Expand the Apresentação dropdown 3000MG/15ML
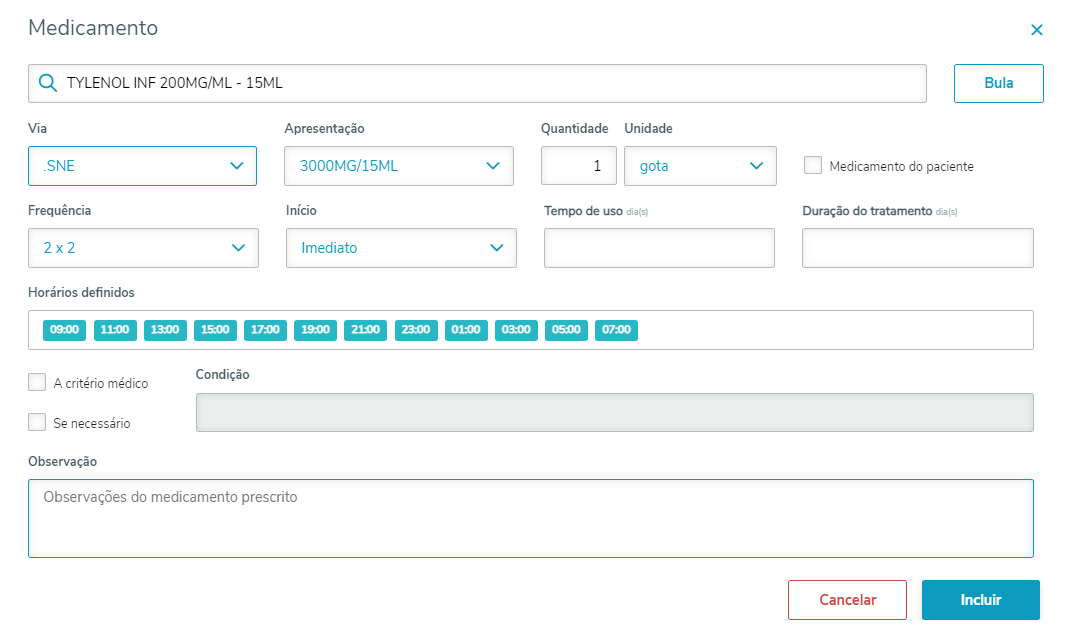1066x633 pixels. coord(399,166)
